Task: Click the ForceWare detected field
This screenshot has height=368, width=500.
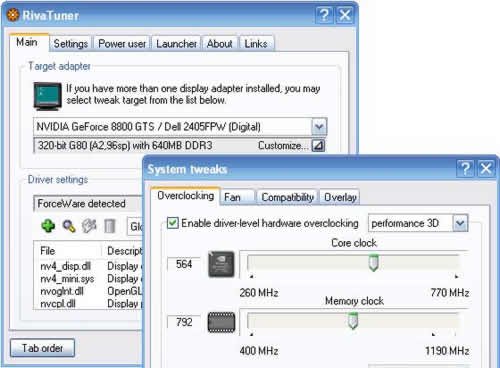Action: (88, 204)
